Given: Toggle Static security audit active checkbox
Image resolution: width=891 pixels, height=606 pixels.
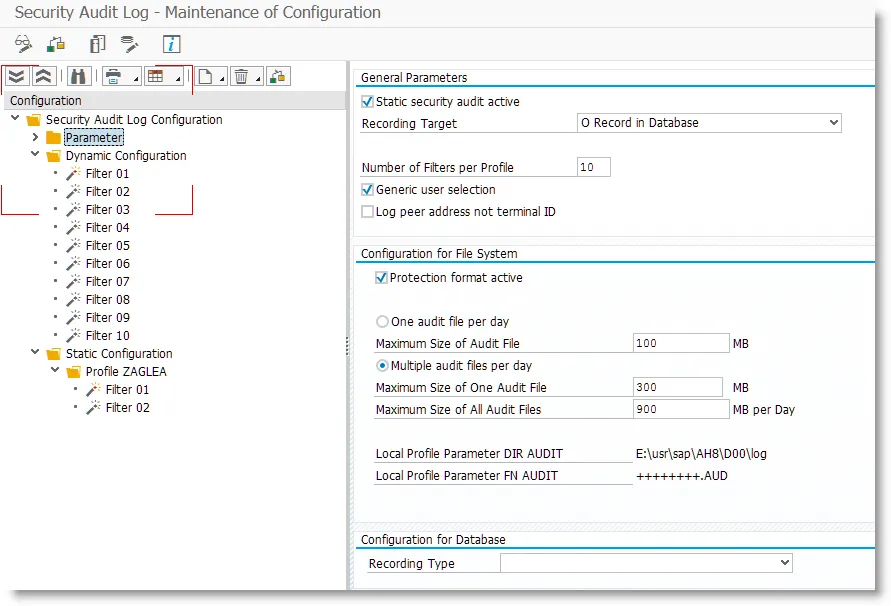Looking at the screenshot, I should (368, 102).
